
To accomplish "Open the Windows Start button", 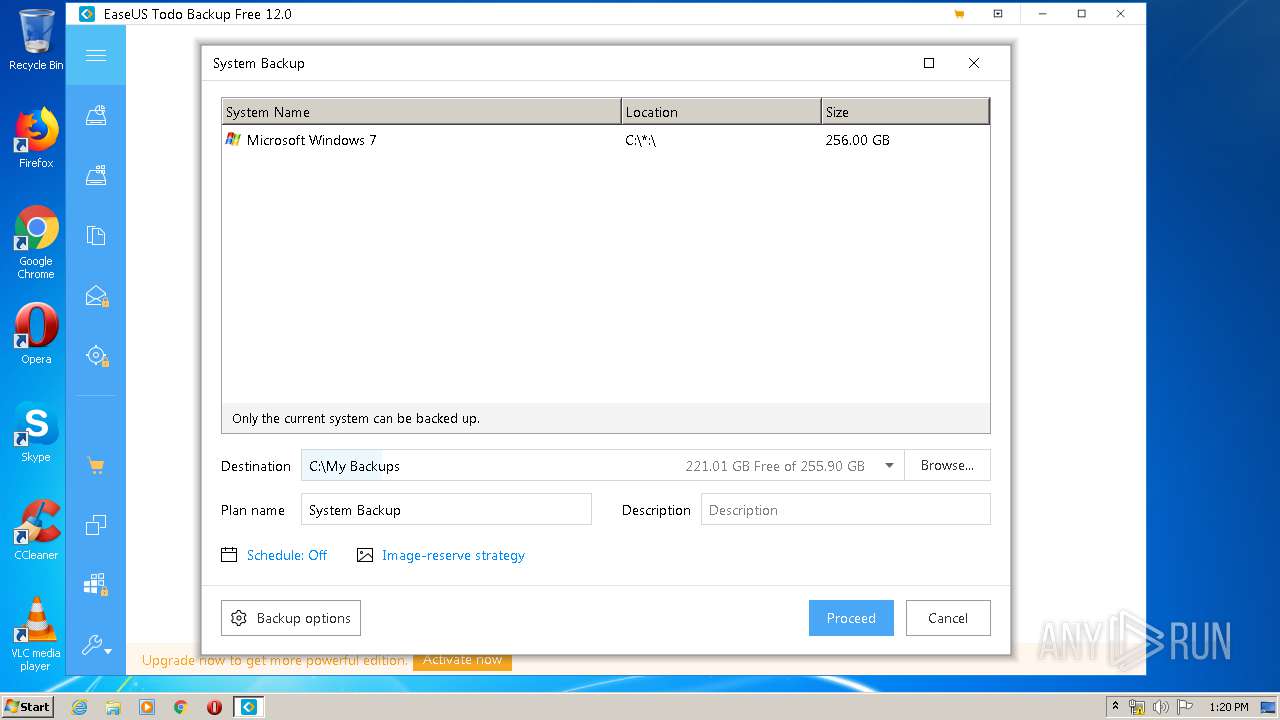I will click(x=27, y=707).
